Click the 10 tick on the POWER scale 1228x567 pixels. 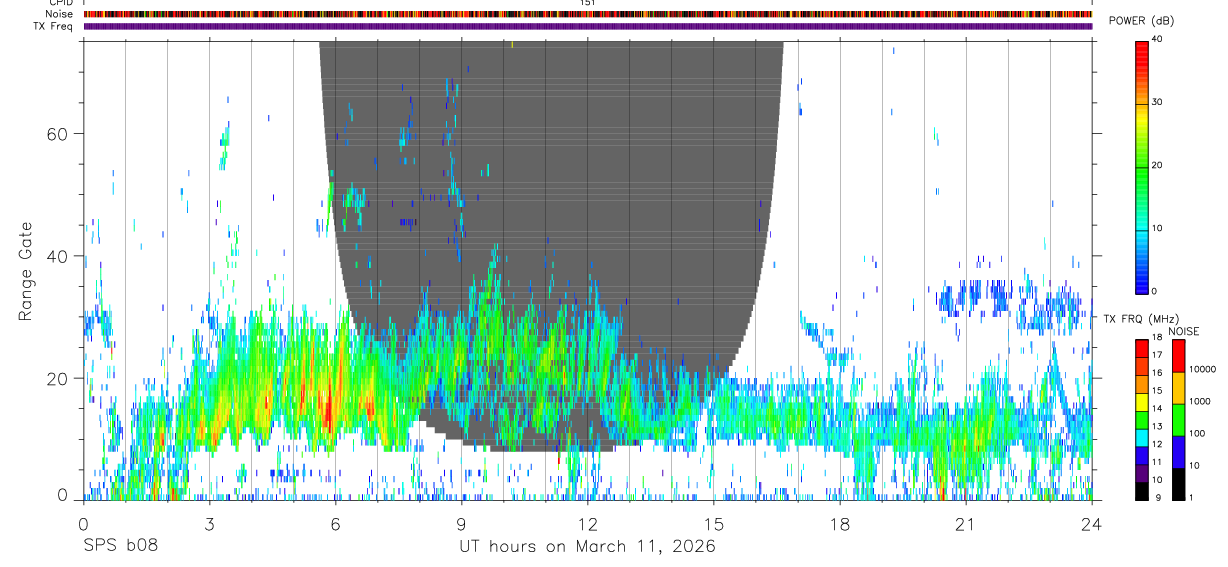pyautogui.click(x=1157, y=229)
